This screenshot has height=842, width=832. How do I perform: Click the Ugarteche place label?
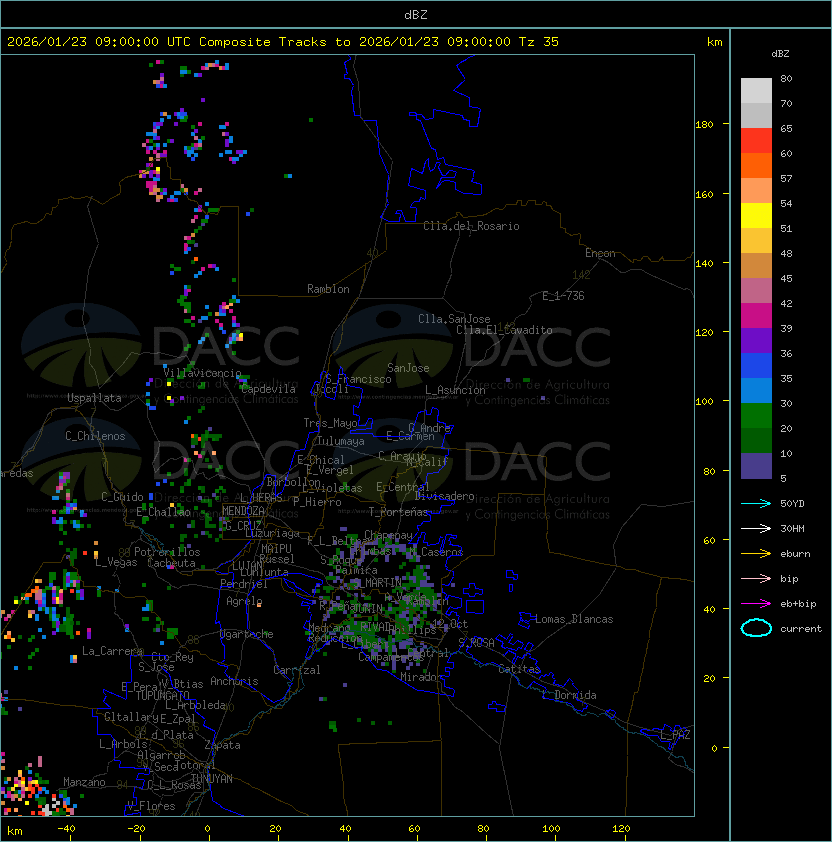click(247, 634)
